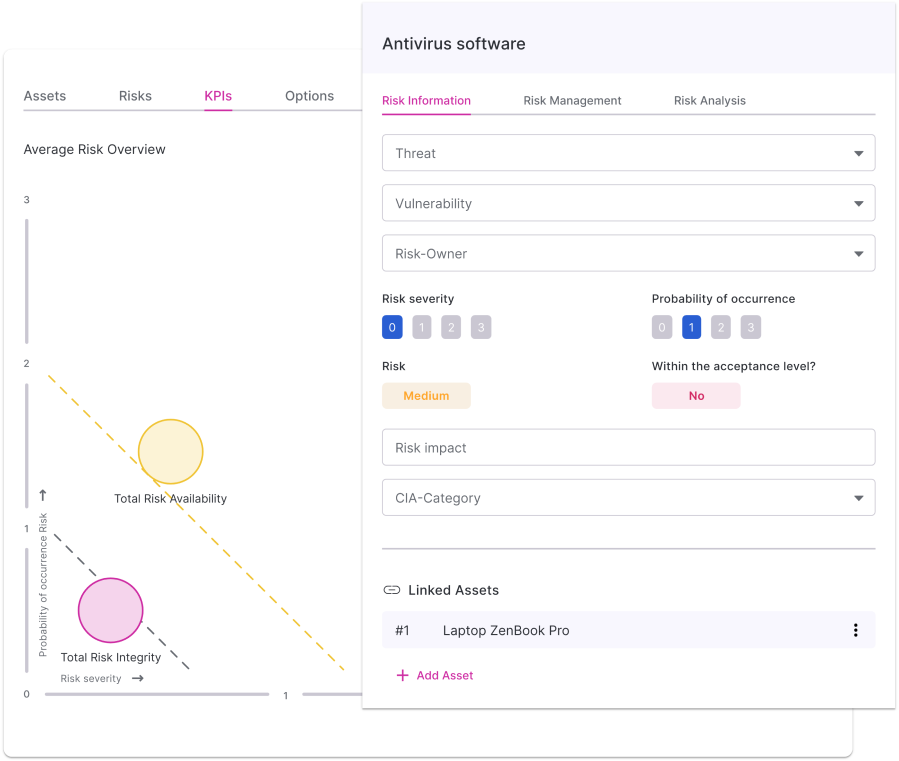Set Risk severity to 0
Image resolution: width=899 pixels, height=761 pixels.
click(x=392, y=327)
